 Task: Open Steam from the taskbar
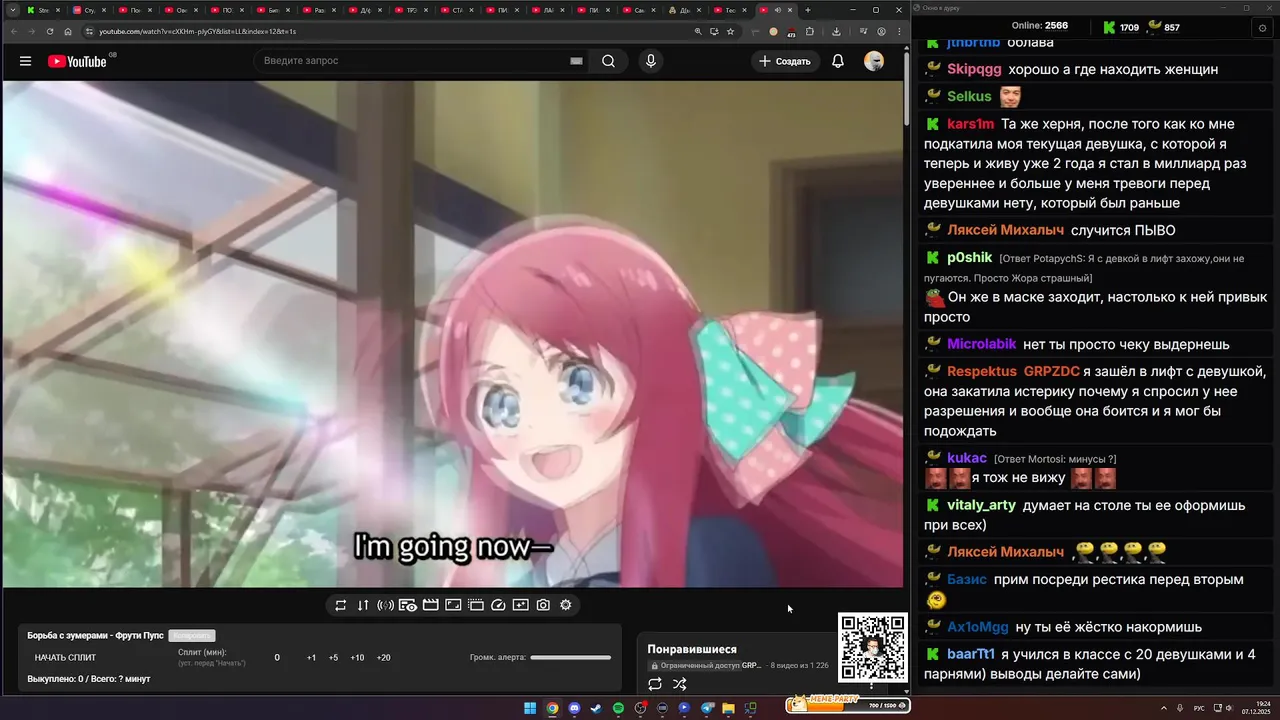(596, 708)
